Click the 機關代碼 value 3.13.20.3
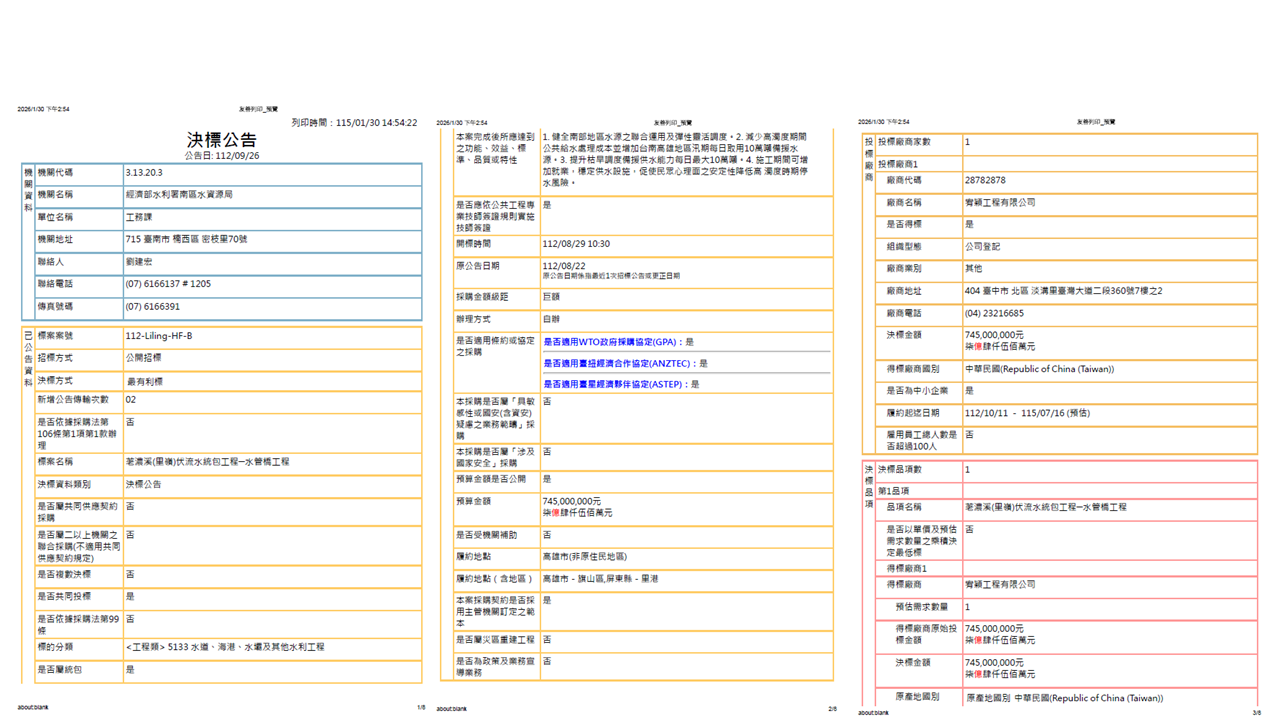Image resolution: width=1280 pixels, height=720 pixels. [x=144, y=173]
